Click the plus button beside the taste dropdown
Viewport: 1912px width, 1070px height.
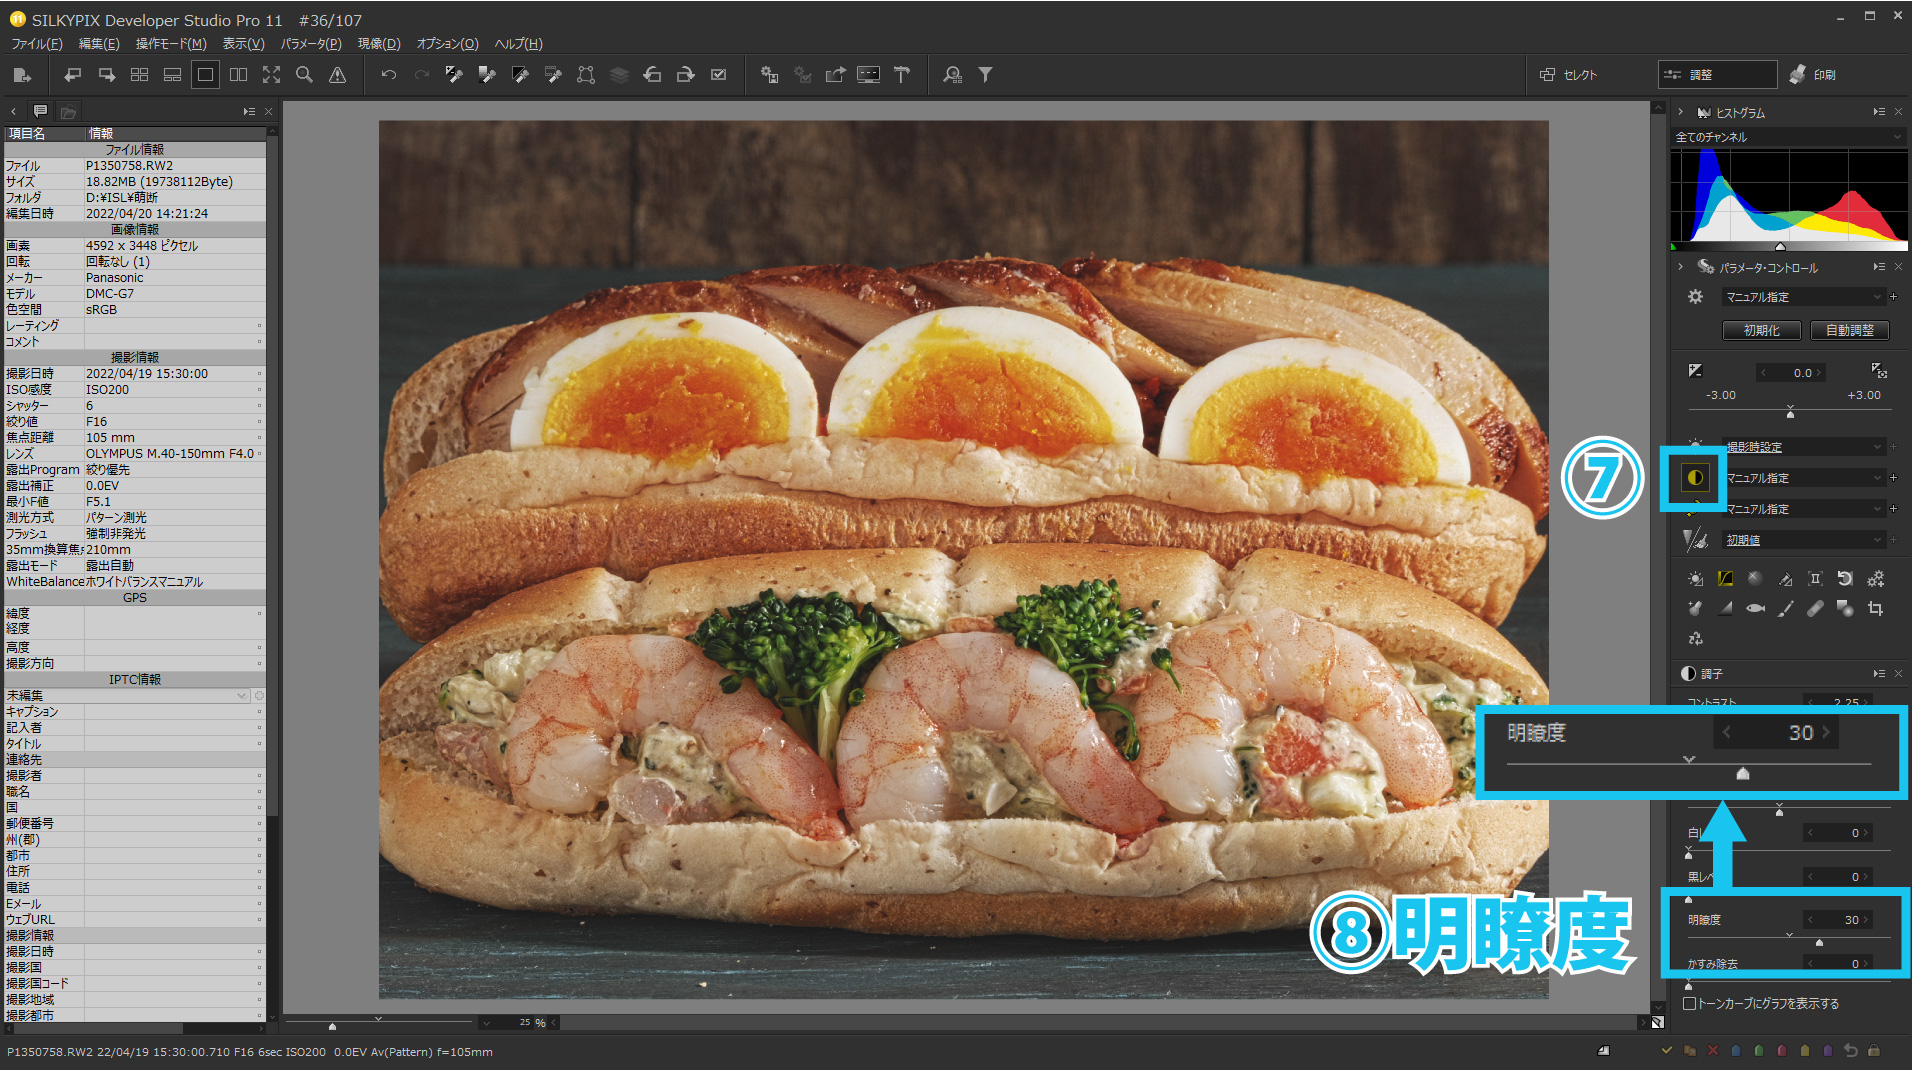pyautogui.click(x=1893, y=297)
